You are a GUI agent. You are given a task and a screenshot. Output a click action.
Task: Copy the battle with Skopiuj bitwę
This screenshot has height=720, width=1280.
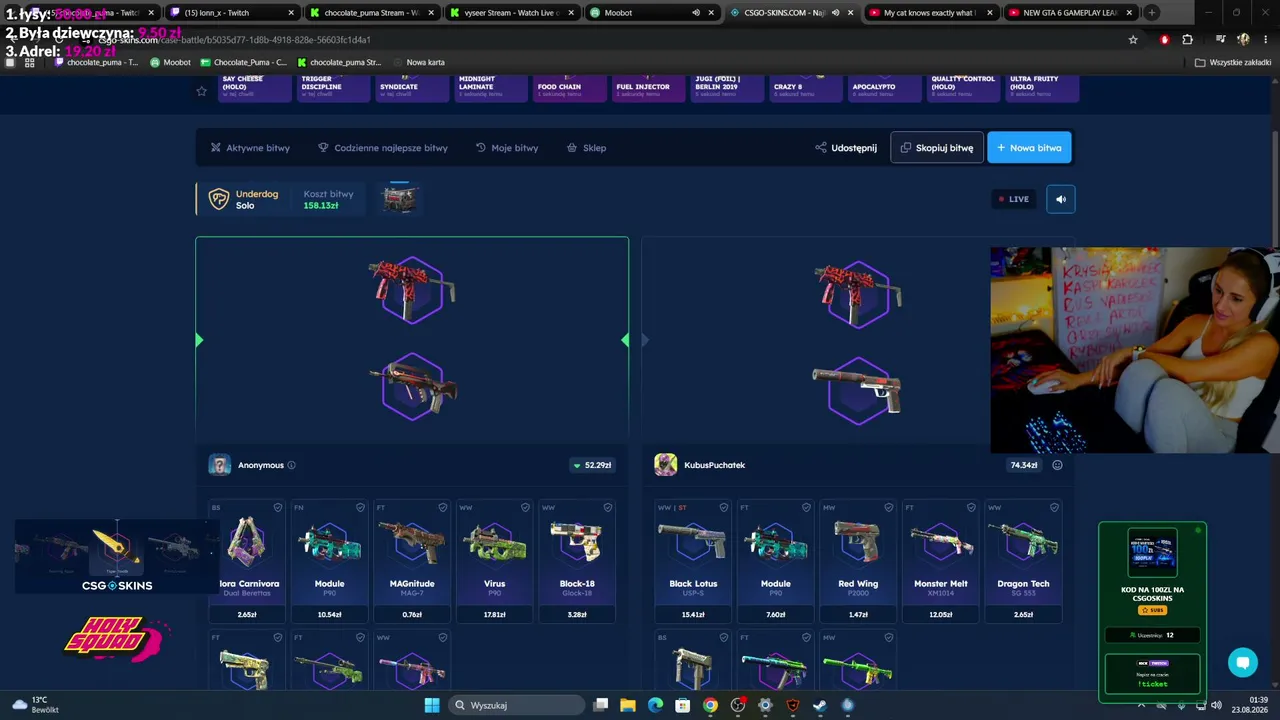tap(937, 148)
